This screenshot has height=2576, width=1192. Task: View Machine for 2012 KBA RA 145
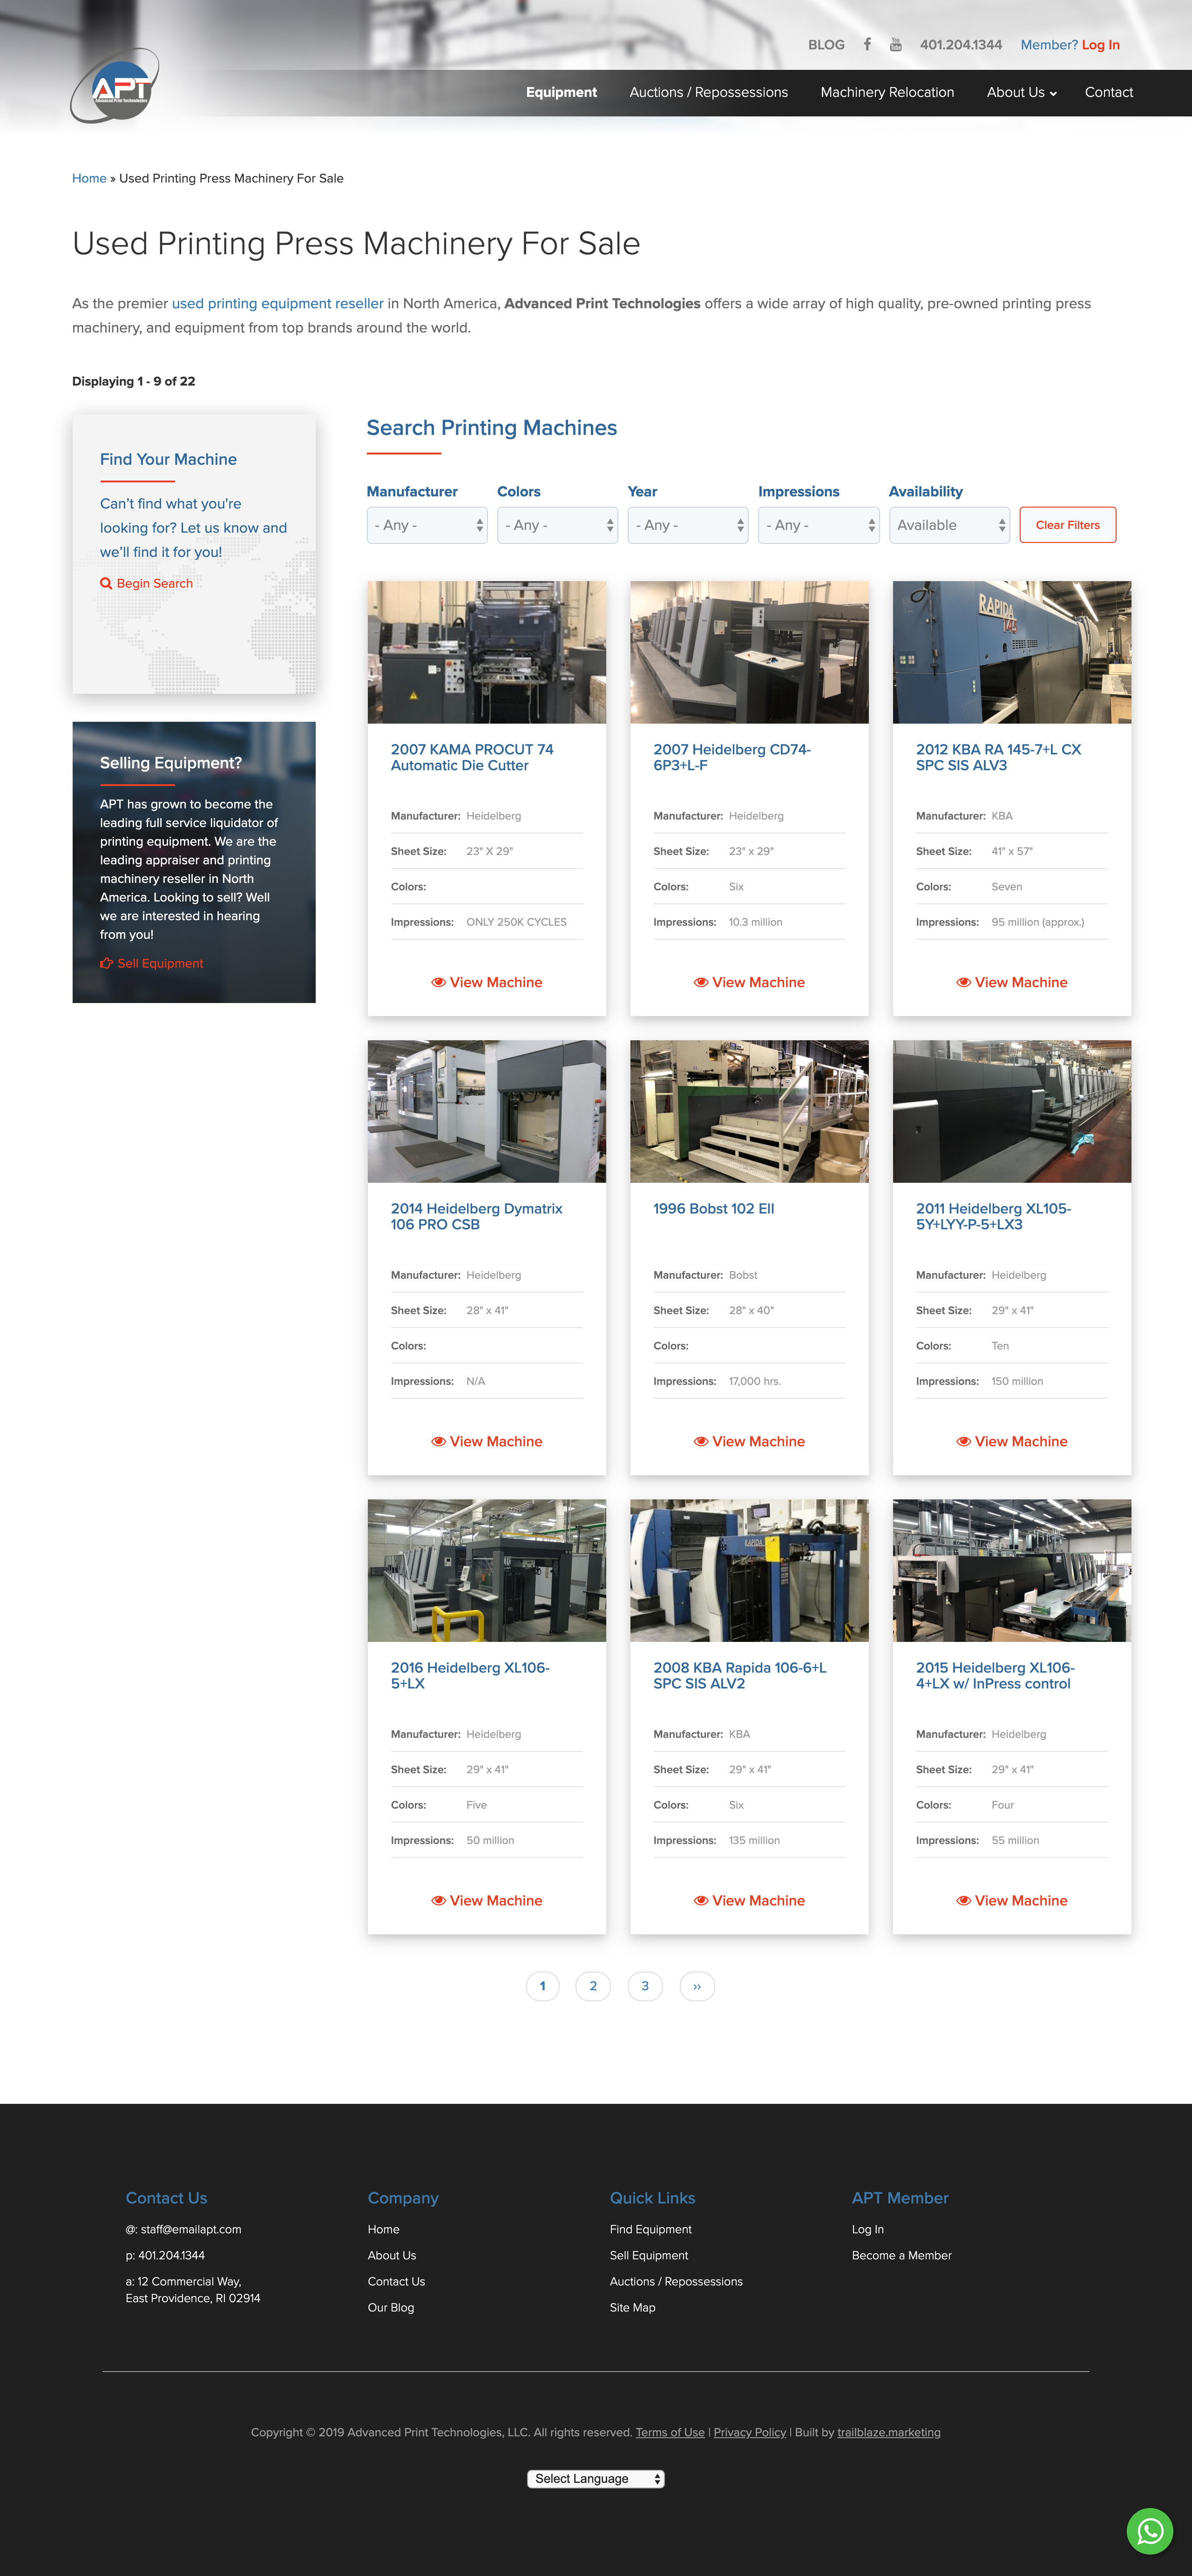[x=1012, y=982]
